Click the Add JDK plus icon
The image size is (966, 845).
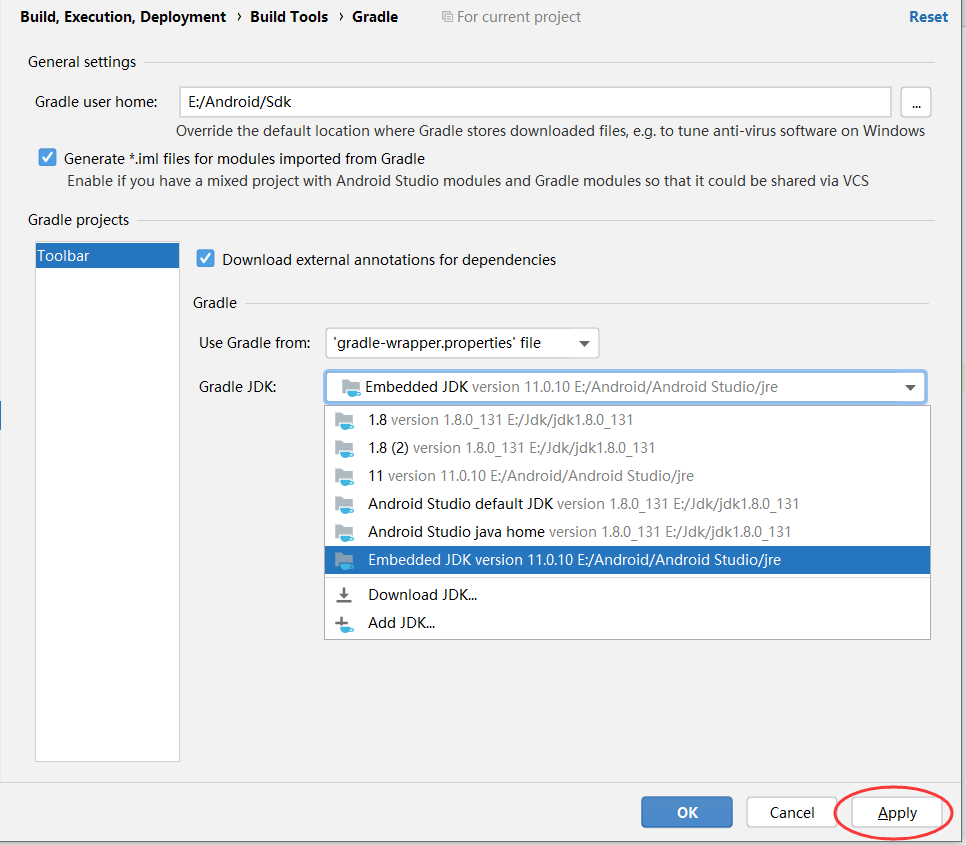point(344,623)
